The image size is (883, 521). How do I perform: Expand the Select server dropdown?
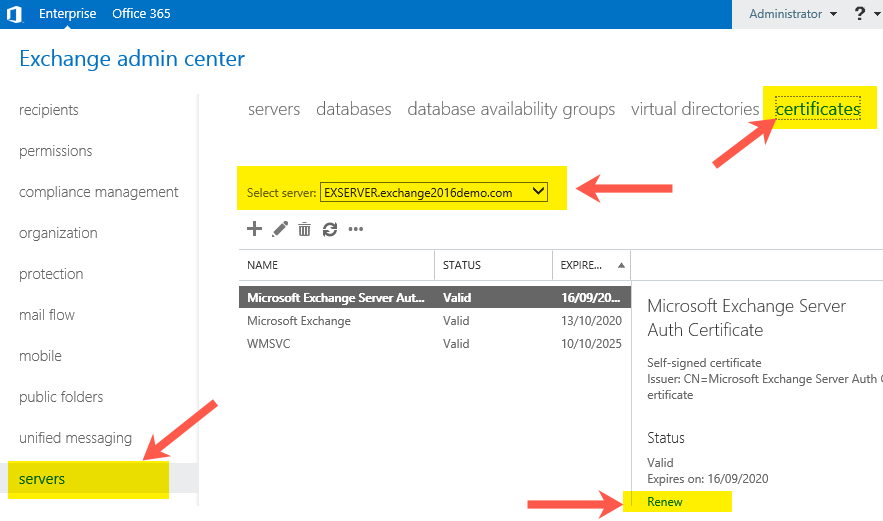click(x=538, y=192)
